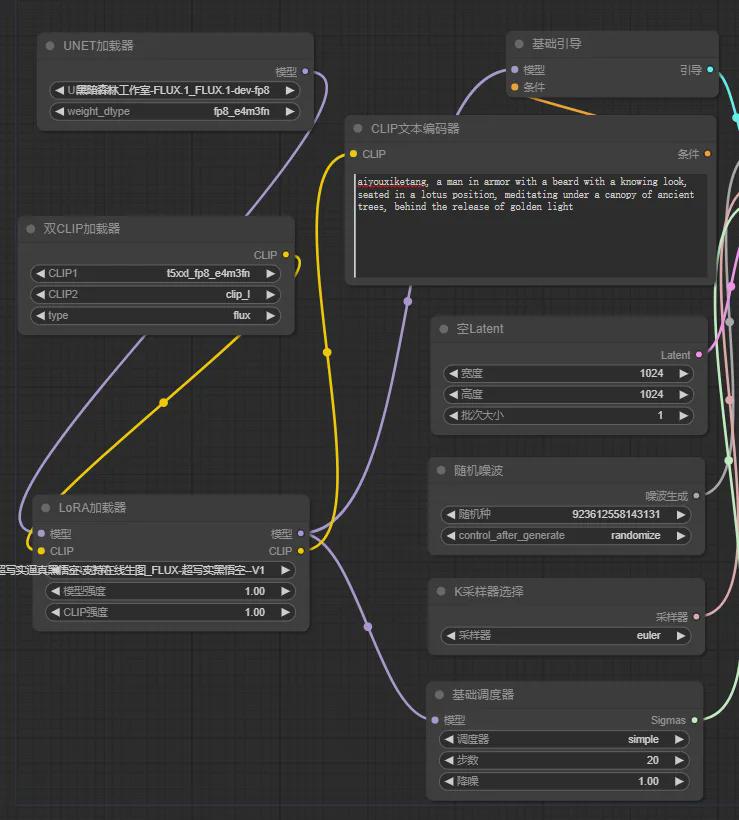Adjust the 降噪 value slider field

(567, 782)
